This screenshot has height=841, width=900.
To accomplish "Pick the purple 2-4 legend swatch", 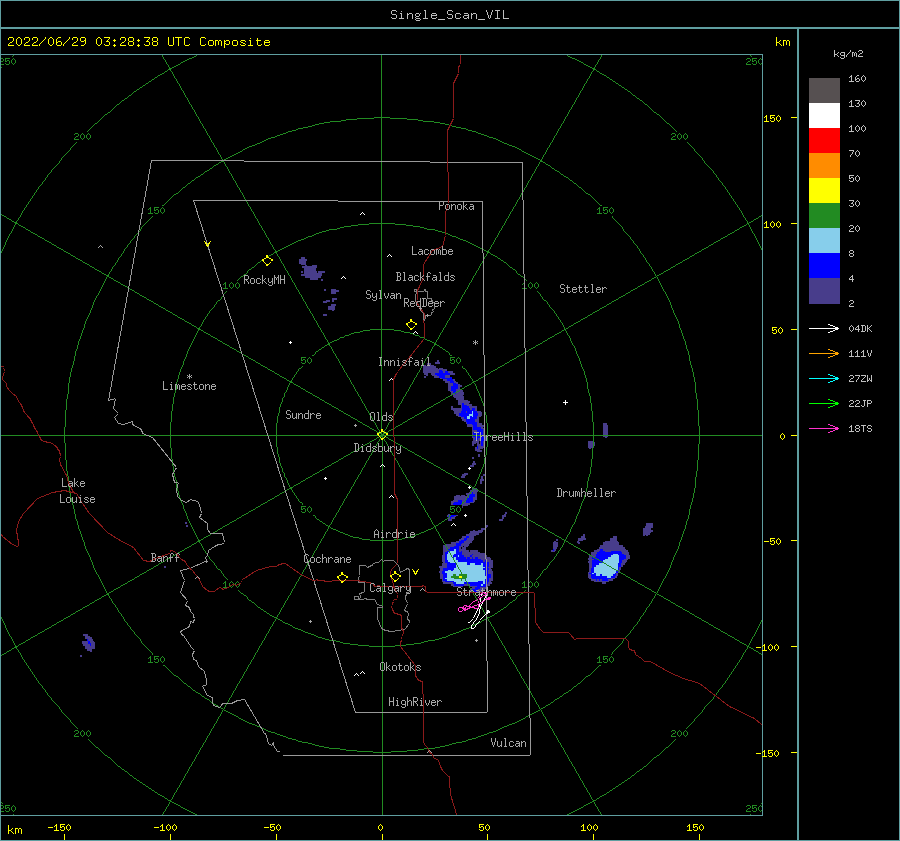I will [824, 290].
